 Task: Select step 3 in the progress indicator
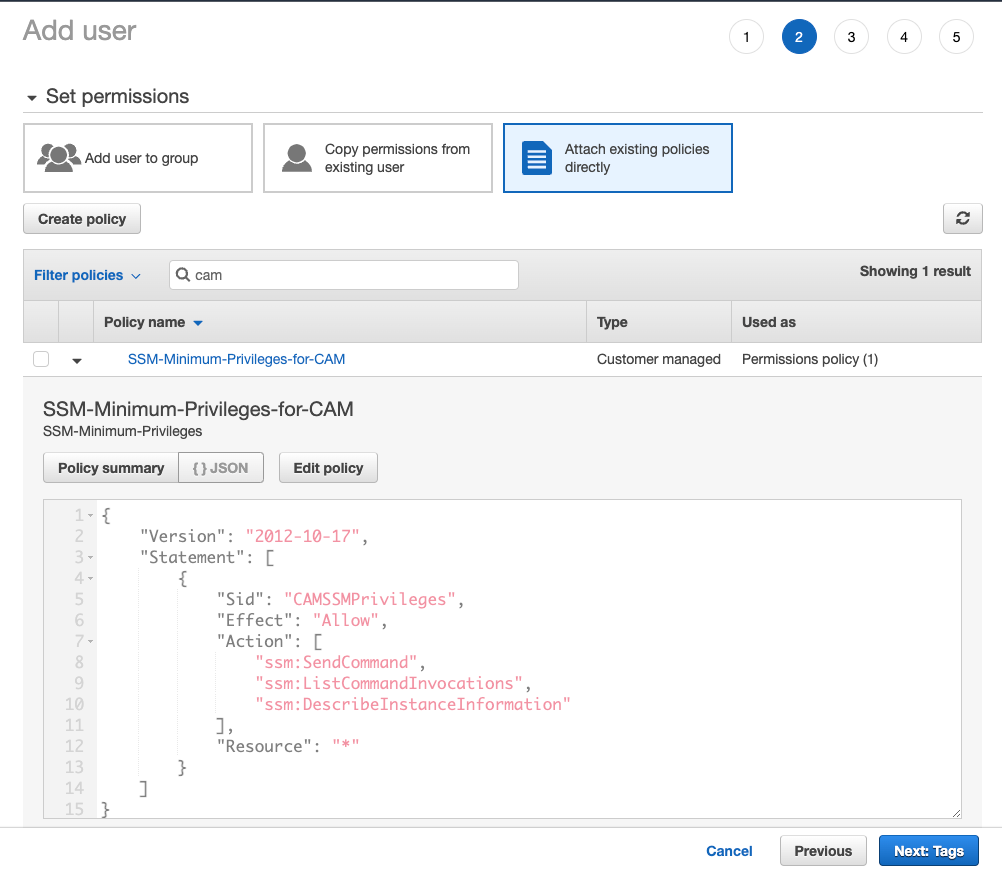[x=851, y=36]
